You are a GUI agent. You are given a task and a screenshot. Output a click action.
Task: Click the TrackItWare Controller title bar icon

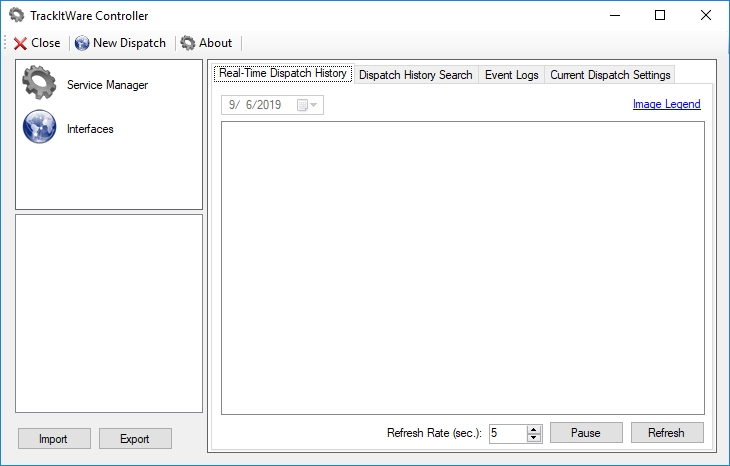(x=17, y=15)
